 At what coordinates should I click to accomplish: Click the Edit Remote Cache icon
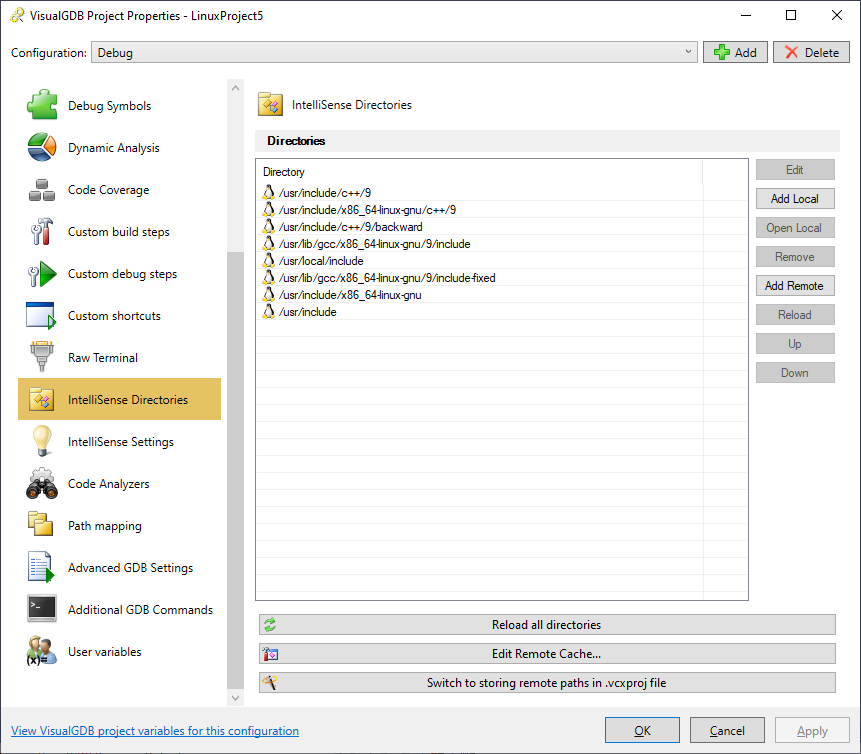point(270,654)
